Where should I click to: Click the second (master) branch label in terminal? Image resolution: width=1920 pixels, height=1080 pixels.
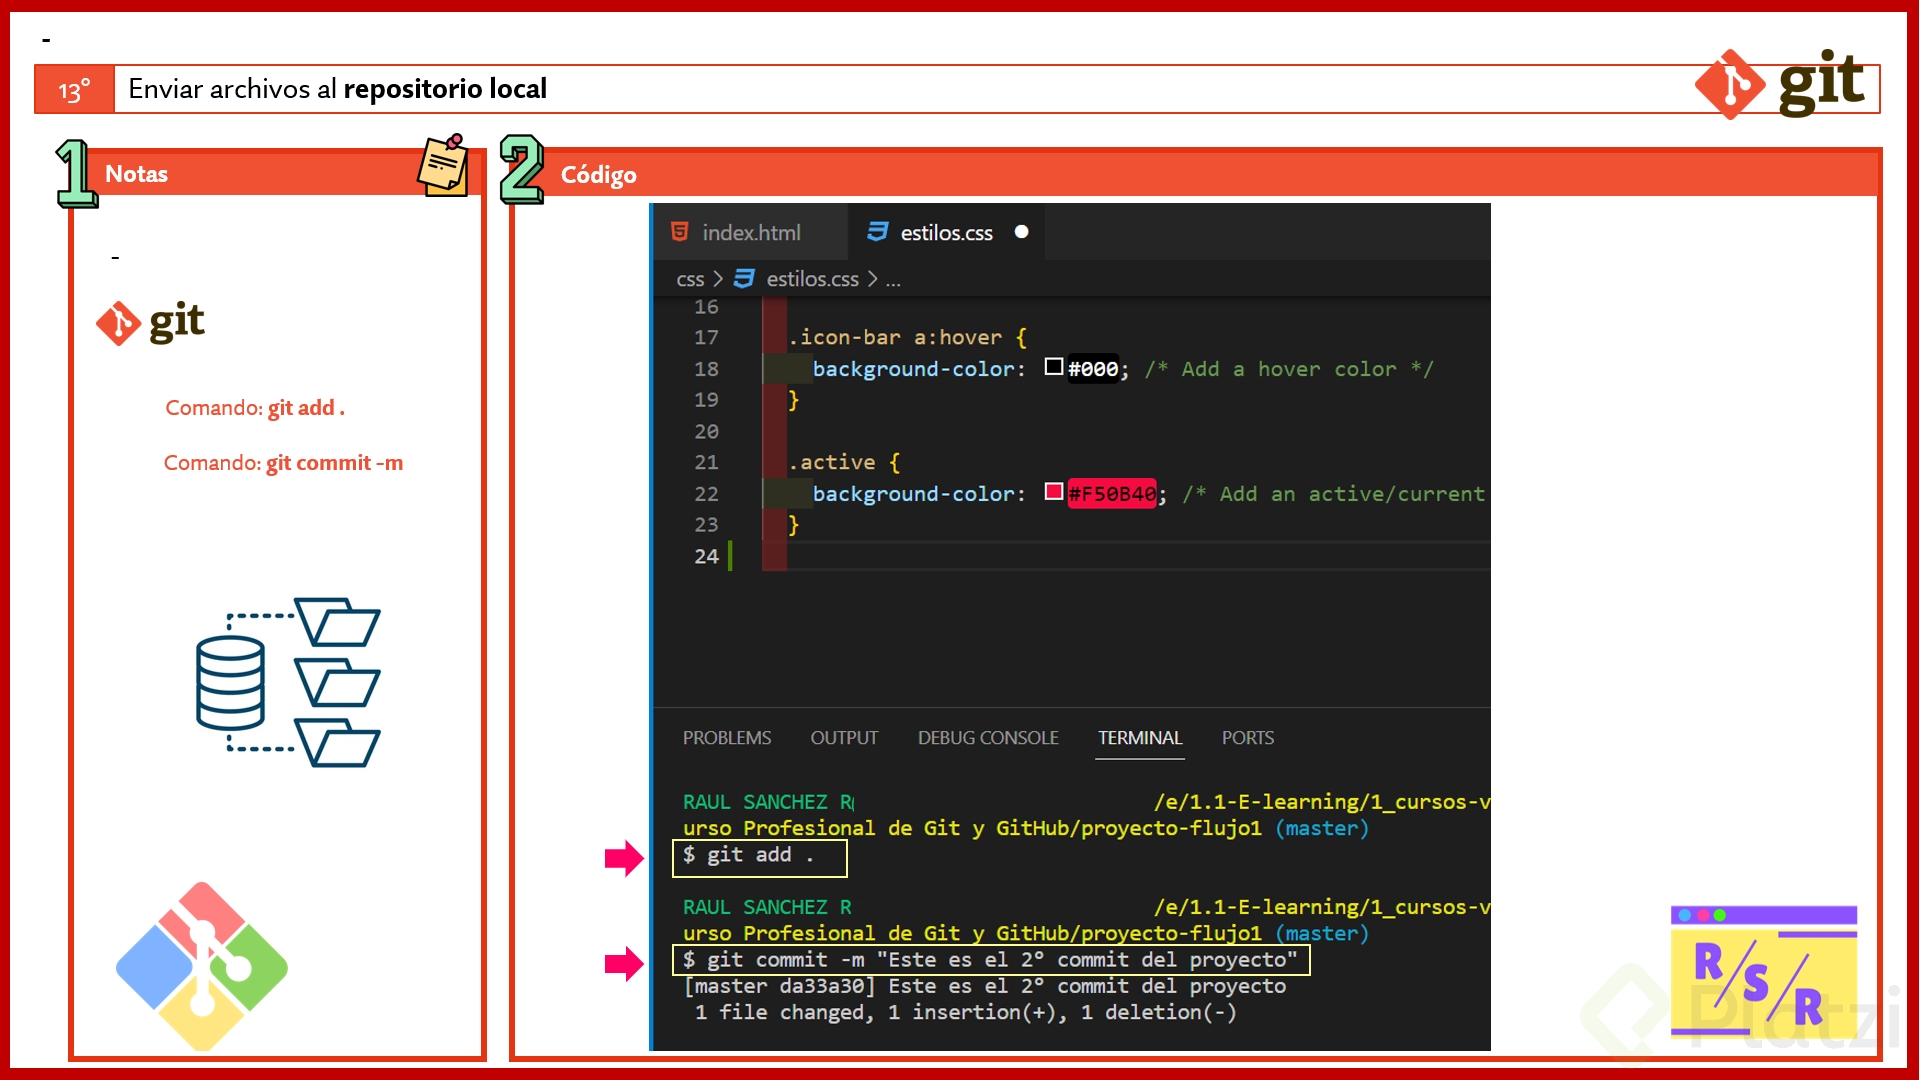1322,933
